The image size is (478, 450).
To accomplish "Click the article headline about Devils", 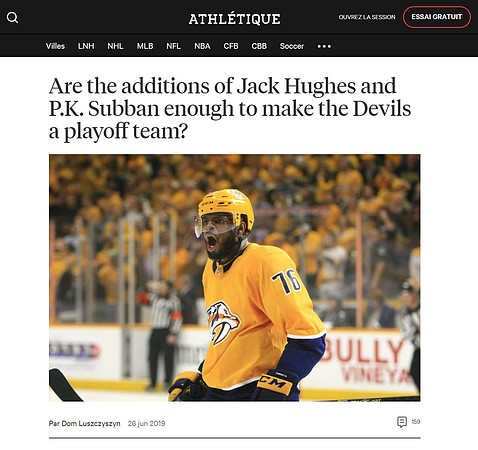I will pos(230,109).
